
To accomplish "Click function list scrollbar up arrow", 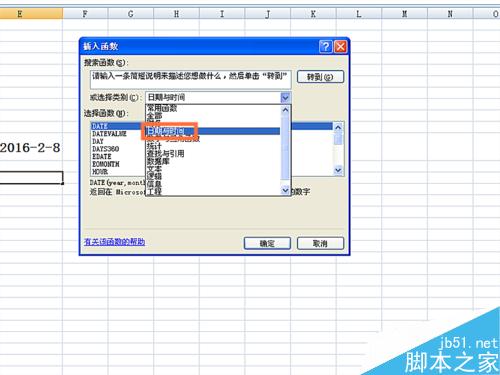I will point(338,127).
